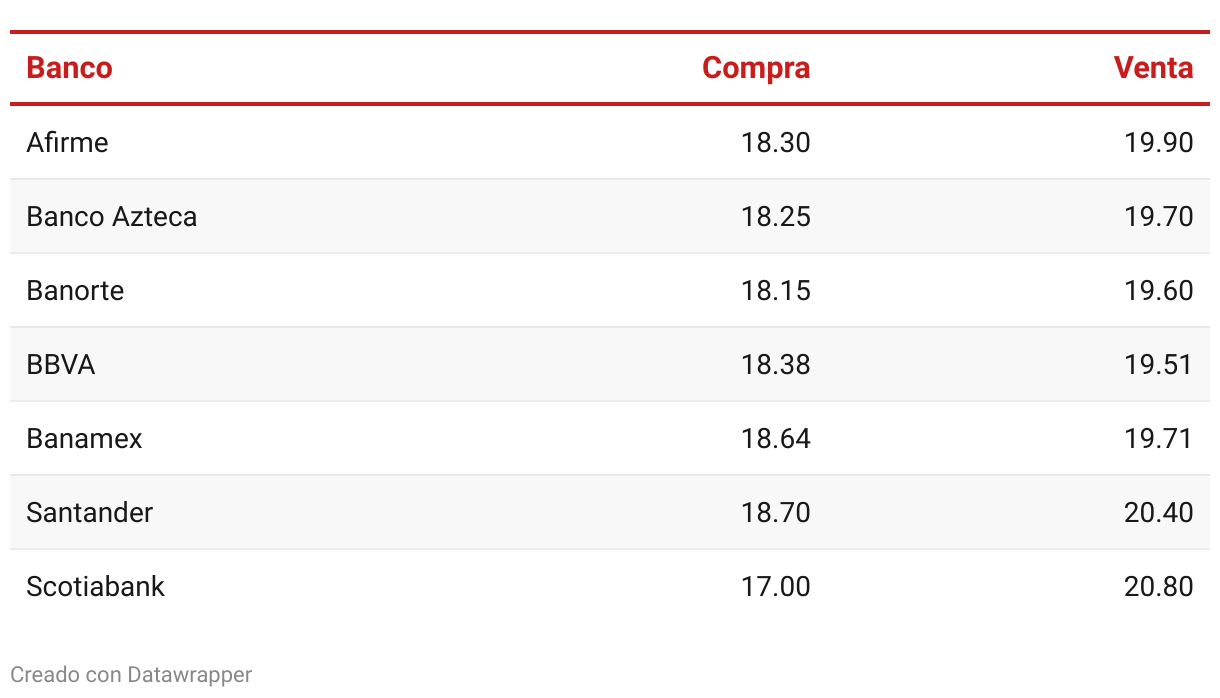Screen dimensions: 1220x698
Task: Click Afirme venta value 19.90
Action: [x=1159, y=142]
